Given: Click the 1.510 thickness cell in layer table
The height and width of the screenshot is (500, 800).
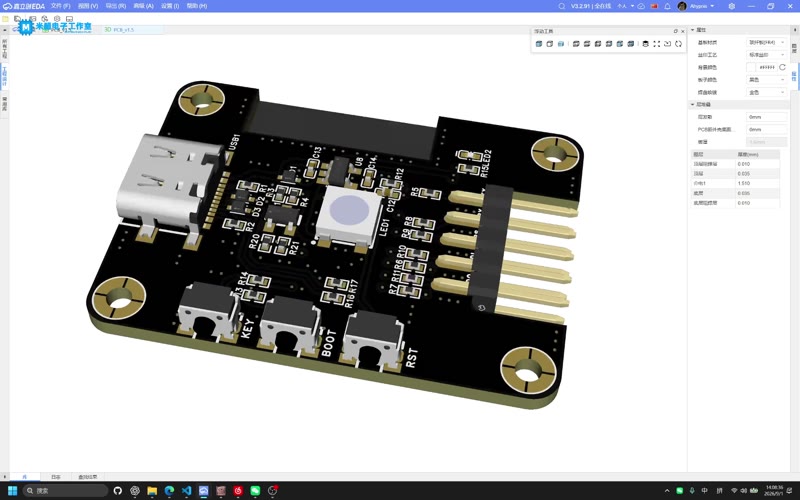Looking at the screenshot, I should (x=758, y=183).
